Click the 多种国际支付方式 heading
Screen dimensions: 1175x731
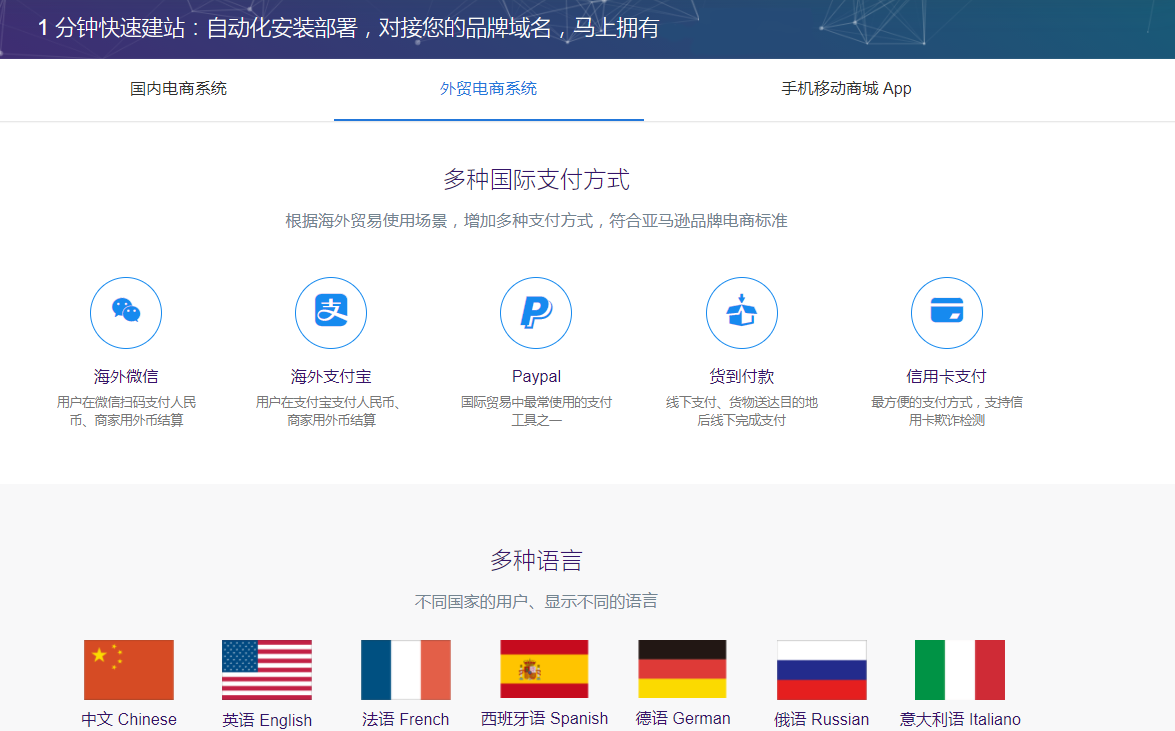click(x=536, y=180)
